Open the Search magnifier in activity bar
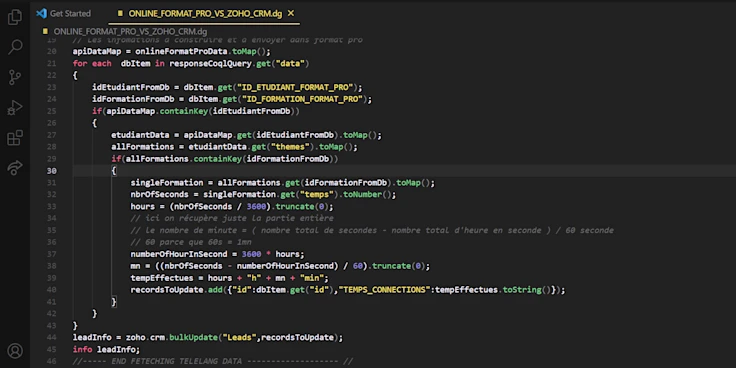 (x=15, y=47)
